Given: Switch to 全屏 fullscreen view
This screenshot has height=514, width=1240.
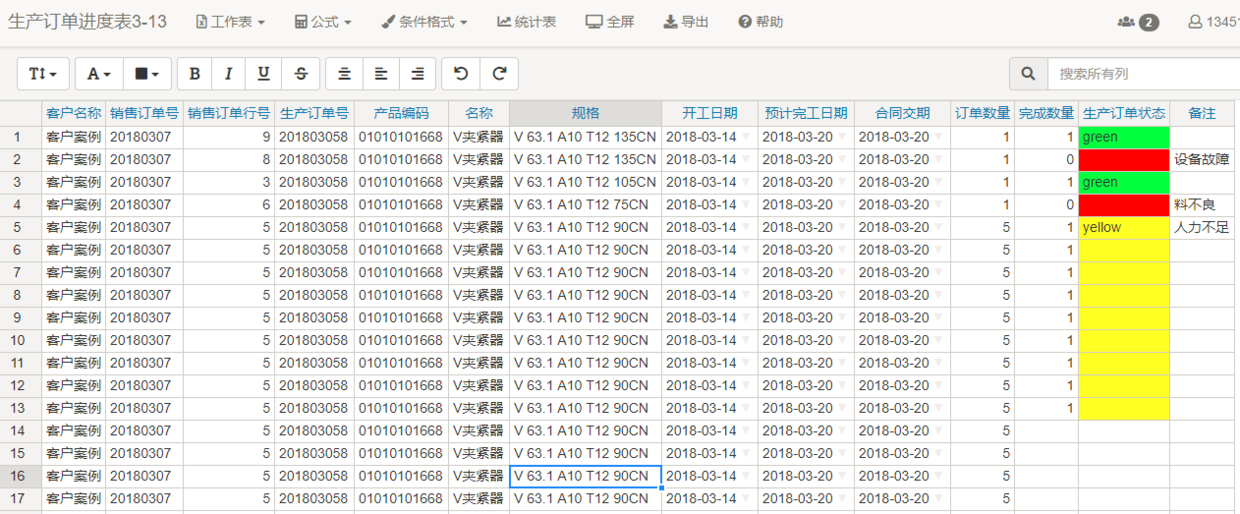Looking at the screenshot, I should pos(610,22).
